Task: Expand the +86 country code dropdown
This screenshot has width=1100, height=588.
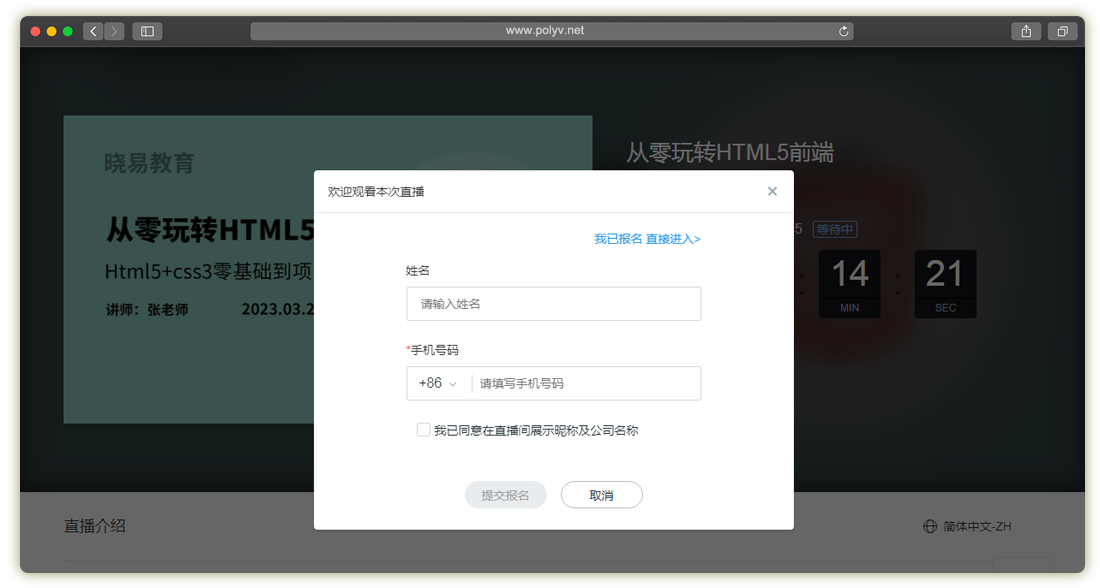Action: (438, 383)
